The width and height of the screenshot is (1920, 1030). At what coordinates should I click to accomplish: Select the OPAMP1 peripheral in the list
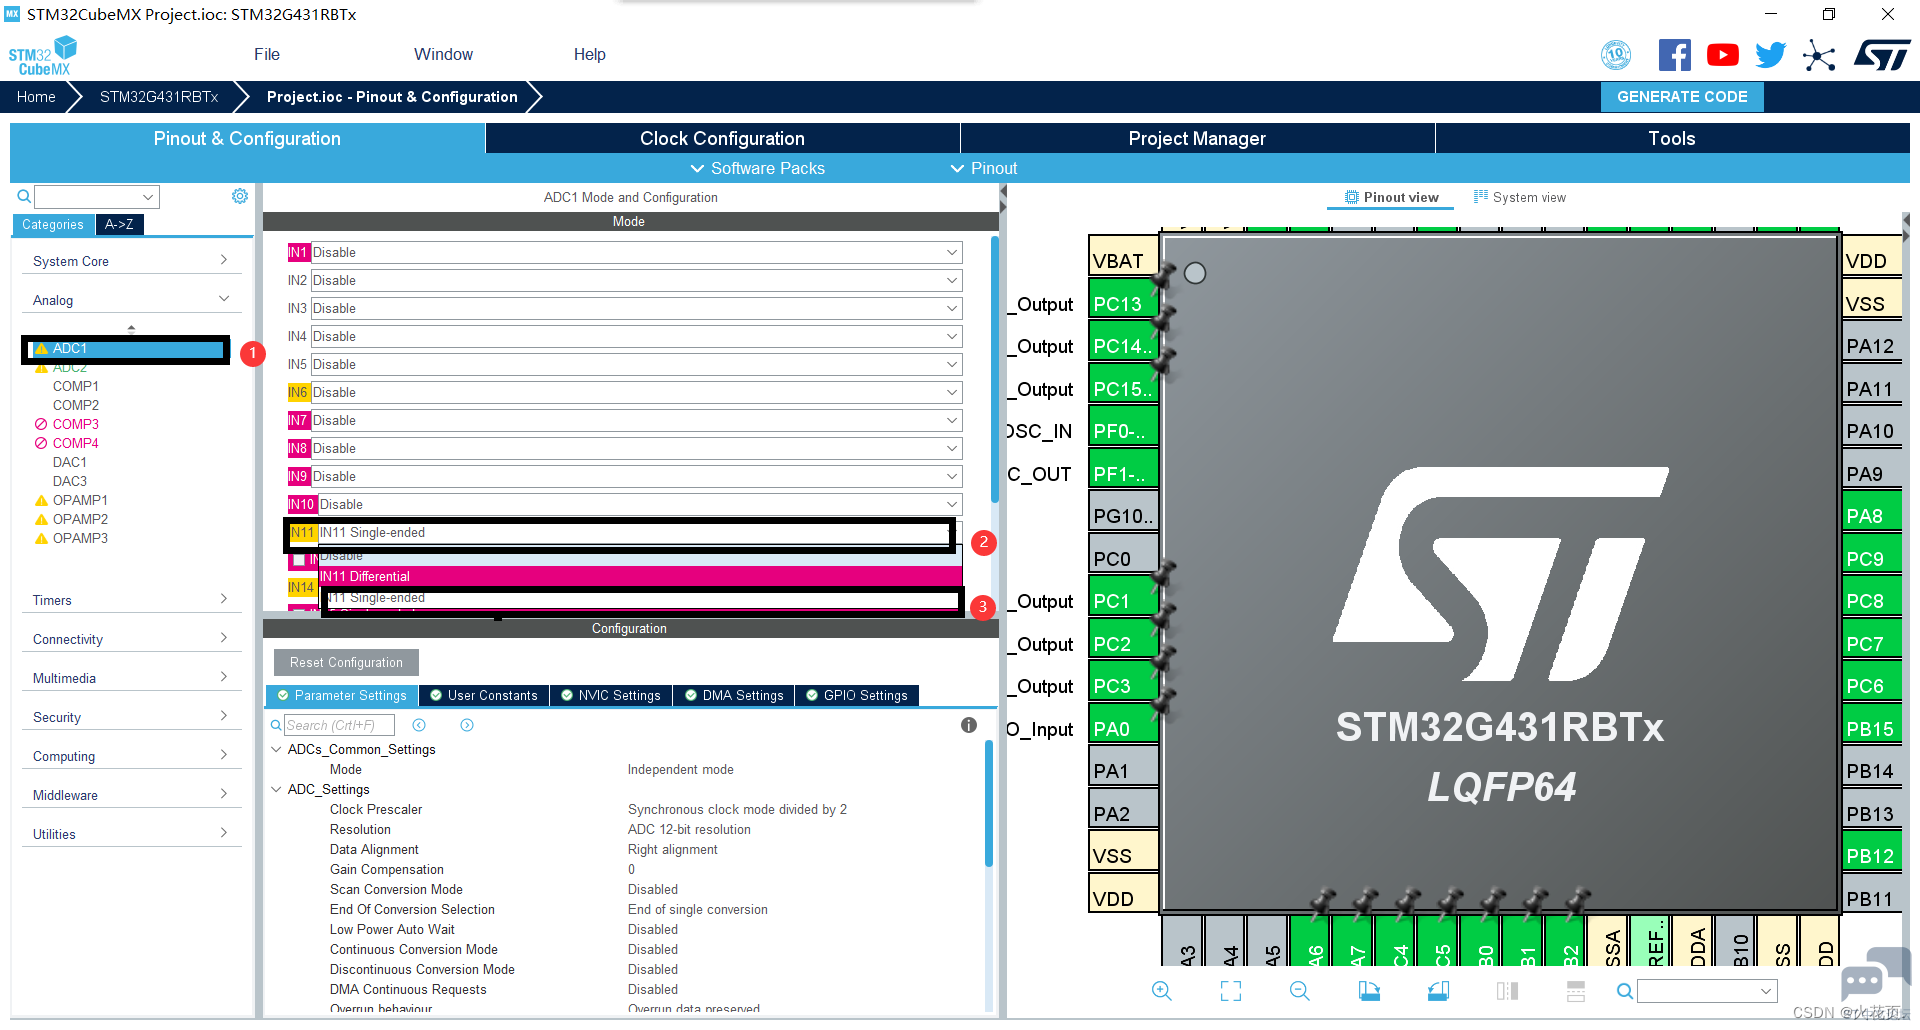[80, 500]
